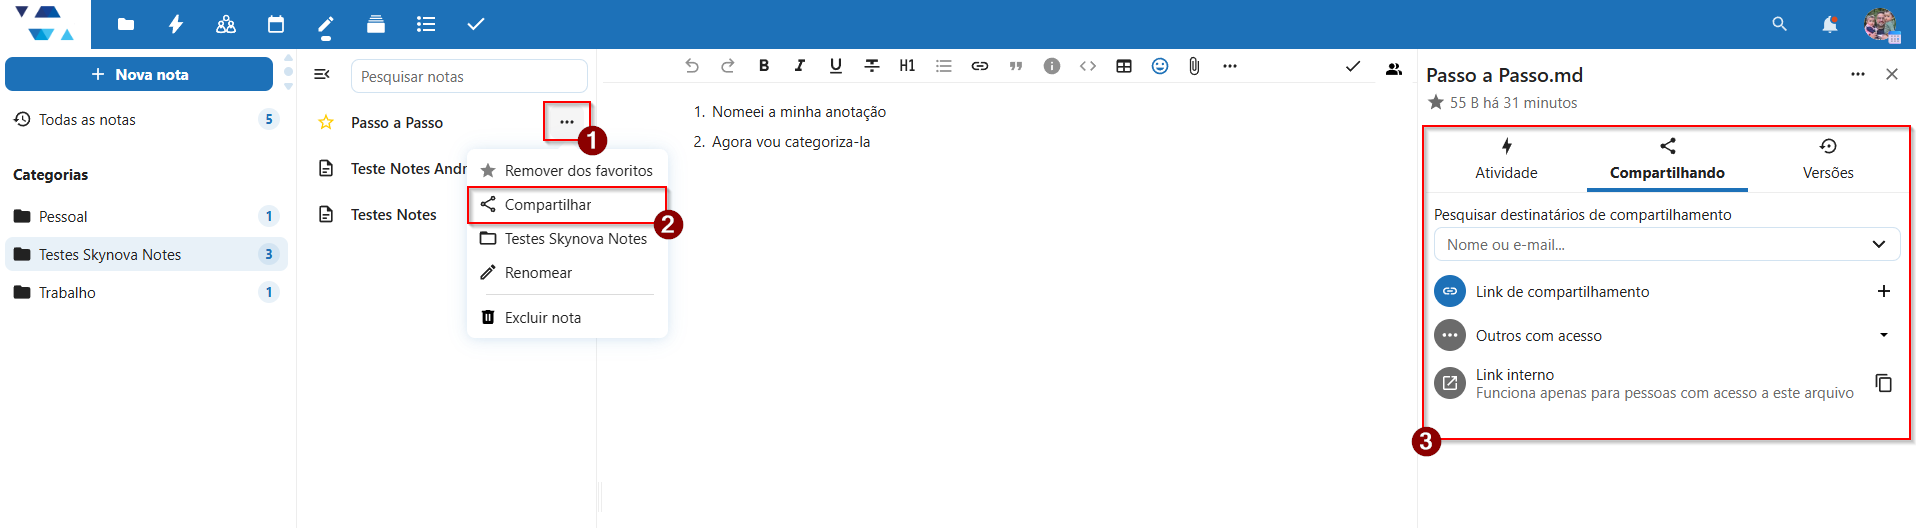Open the three-dot menu for Passo a Passo

567,122
